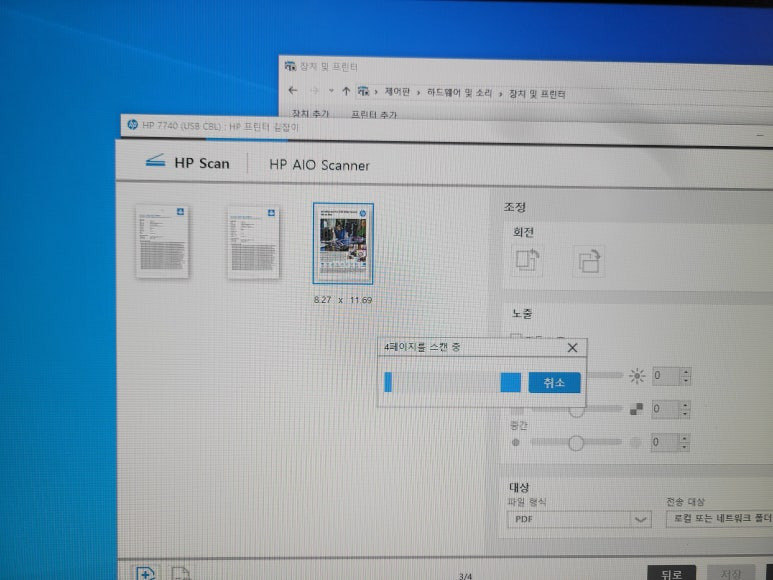Increase the contrast value with the up stepper
773x580 pixels.
tap(685, 405)
